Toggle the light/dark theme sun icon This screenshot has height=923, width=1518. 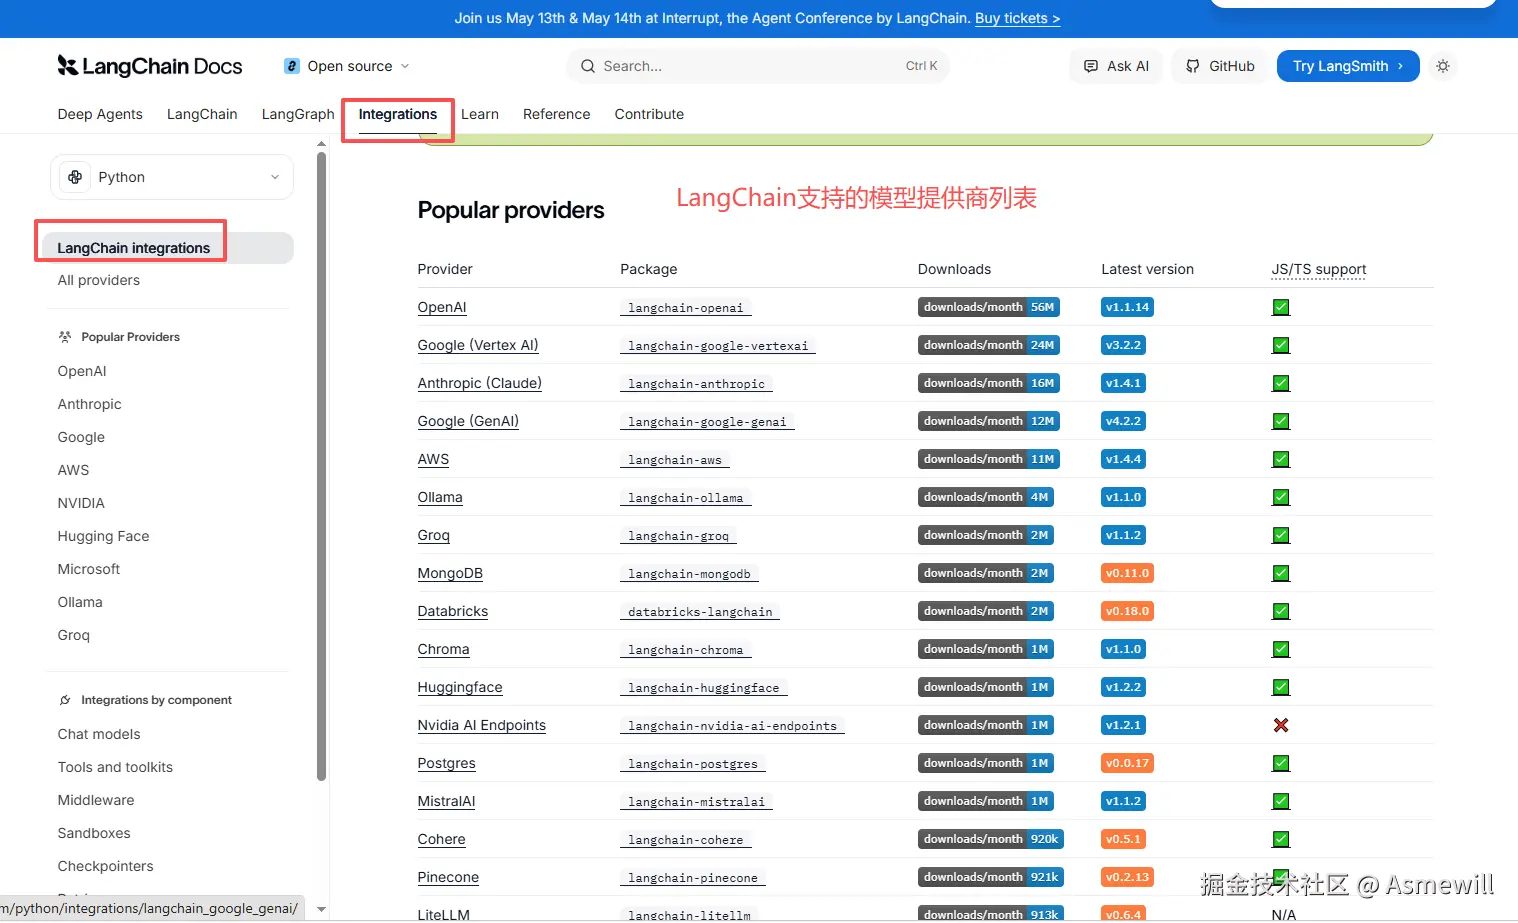(x=1442, y=66)
